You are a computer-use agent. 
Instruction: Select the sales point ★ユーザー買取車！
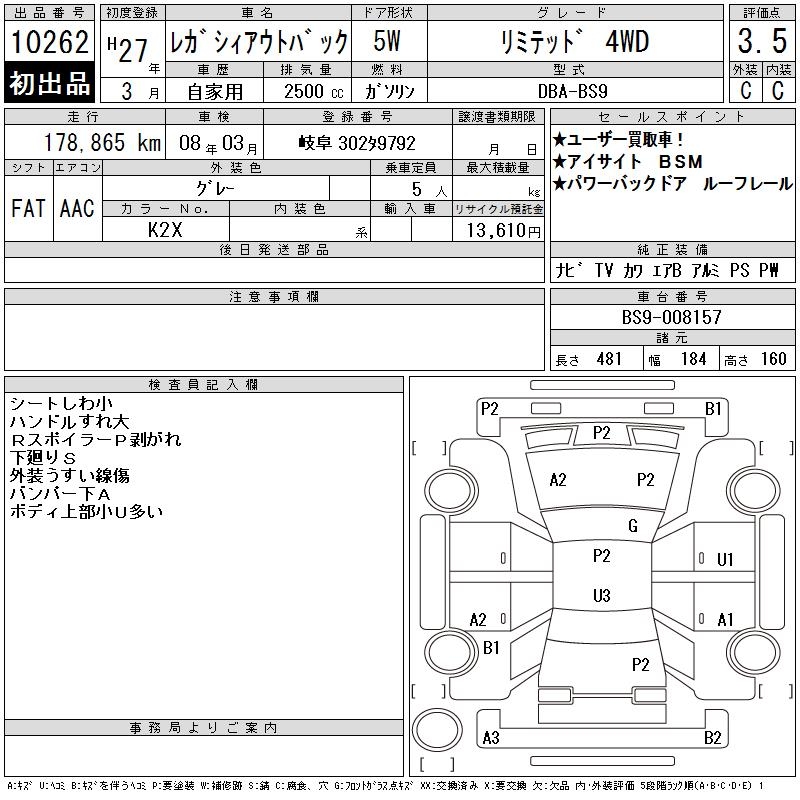click(x=618, y=140)
